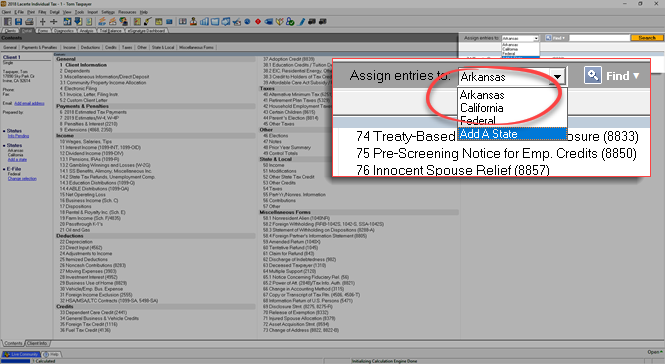665x364 pixels.
Task: Select the State & Local section tab
Action: pyautogui.click(x=163, y=48)
